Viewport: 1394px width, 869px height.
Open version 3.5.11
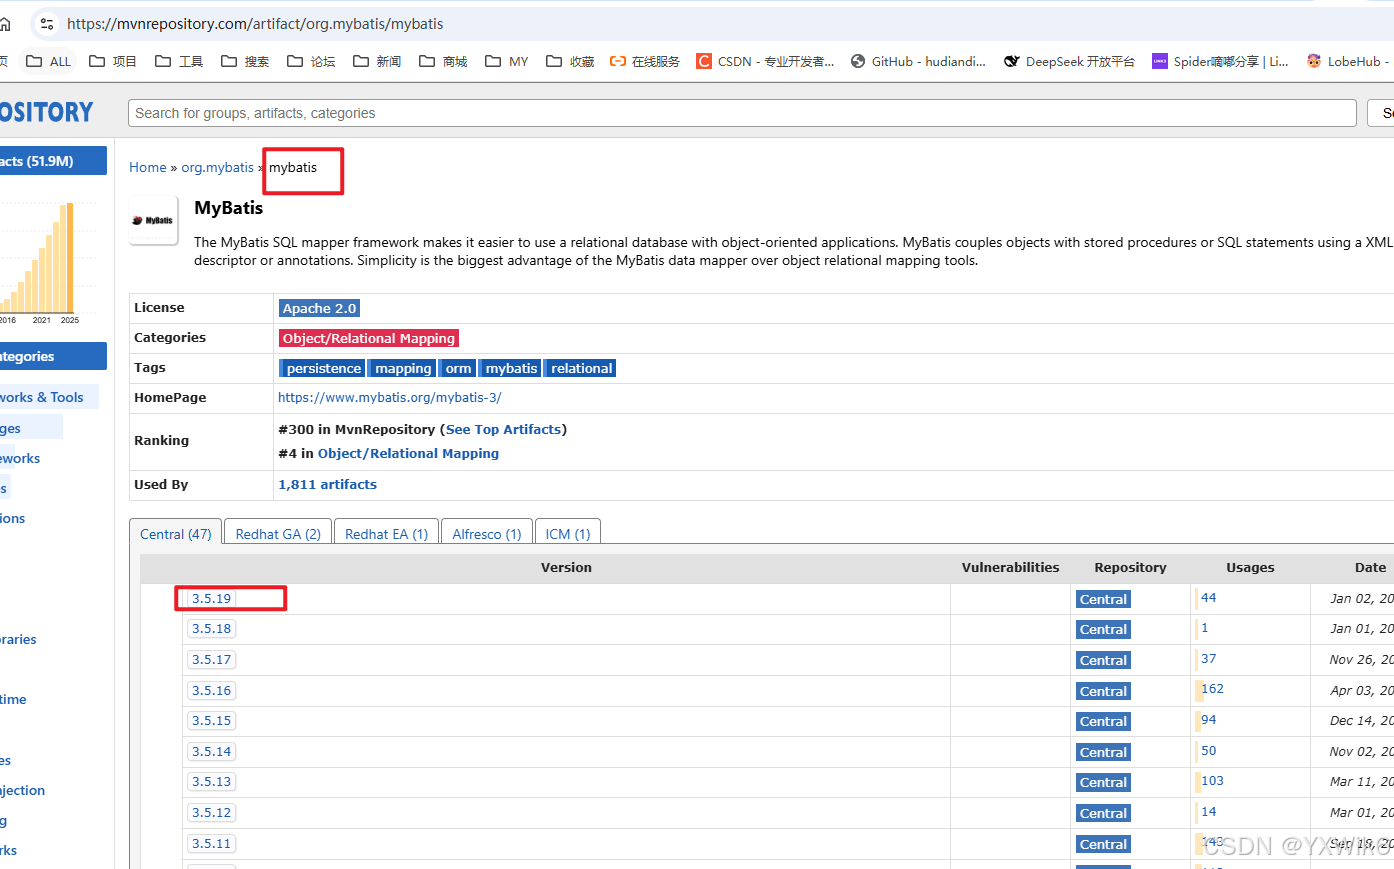(211, 843)
